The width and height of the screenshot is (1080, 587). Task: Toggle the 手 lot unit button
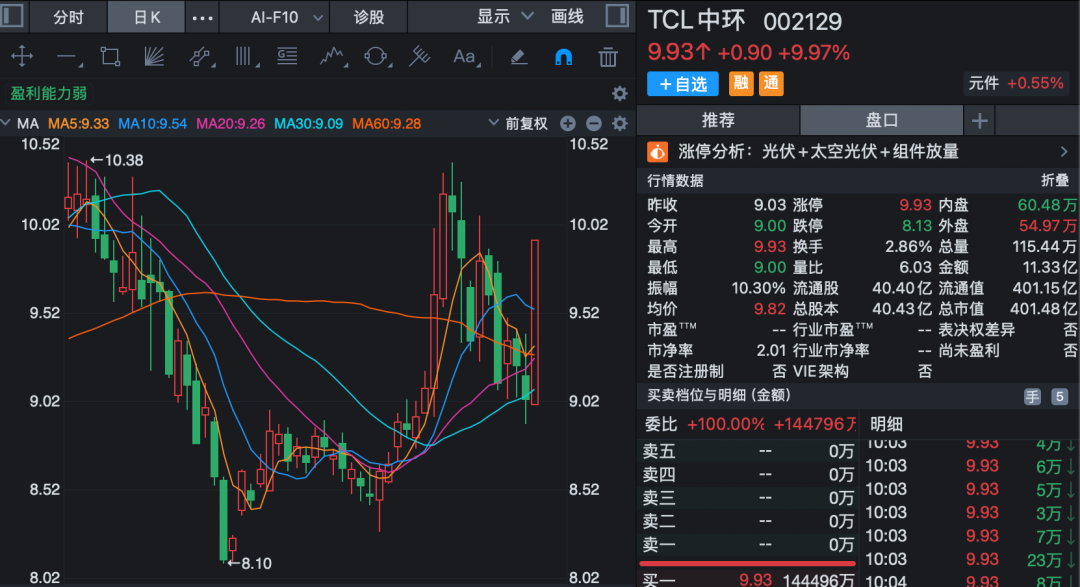click(1032, 396)
